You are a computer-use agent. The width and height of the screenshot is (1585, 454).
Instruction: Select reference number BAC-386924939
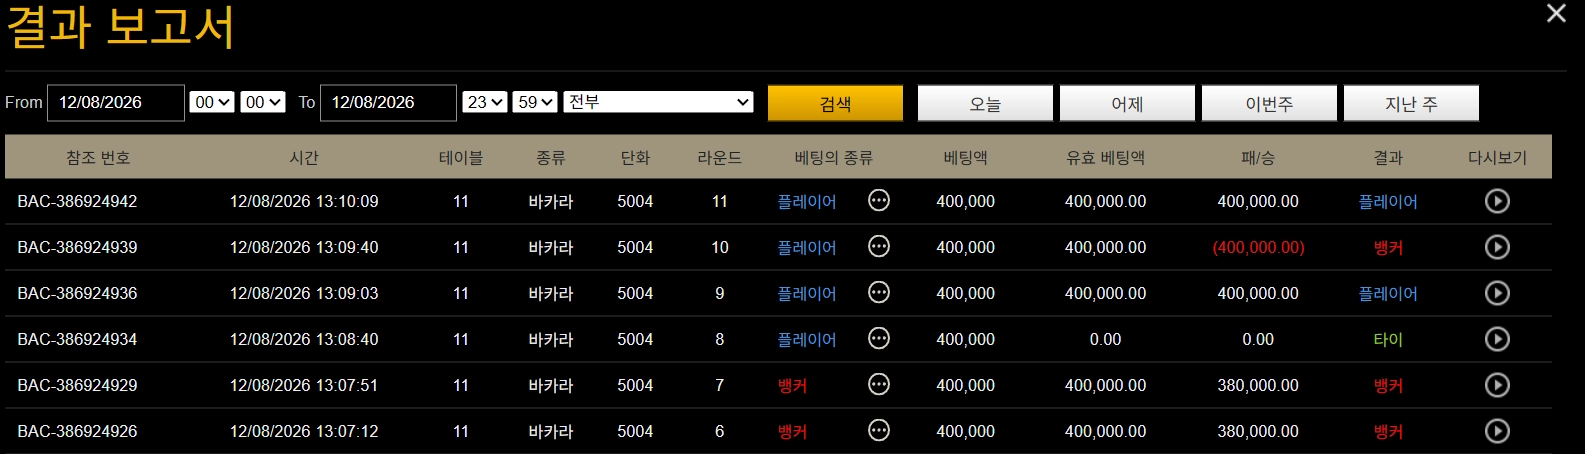pos(77,247)
